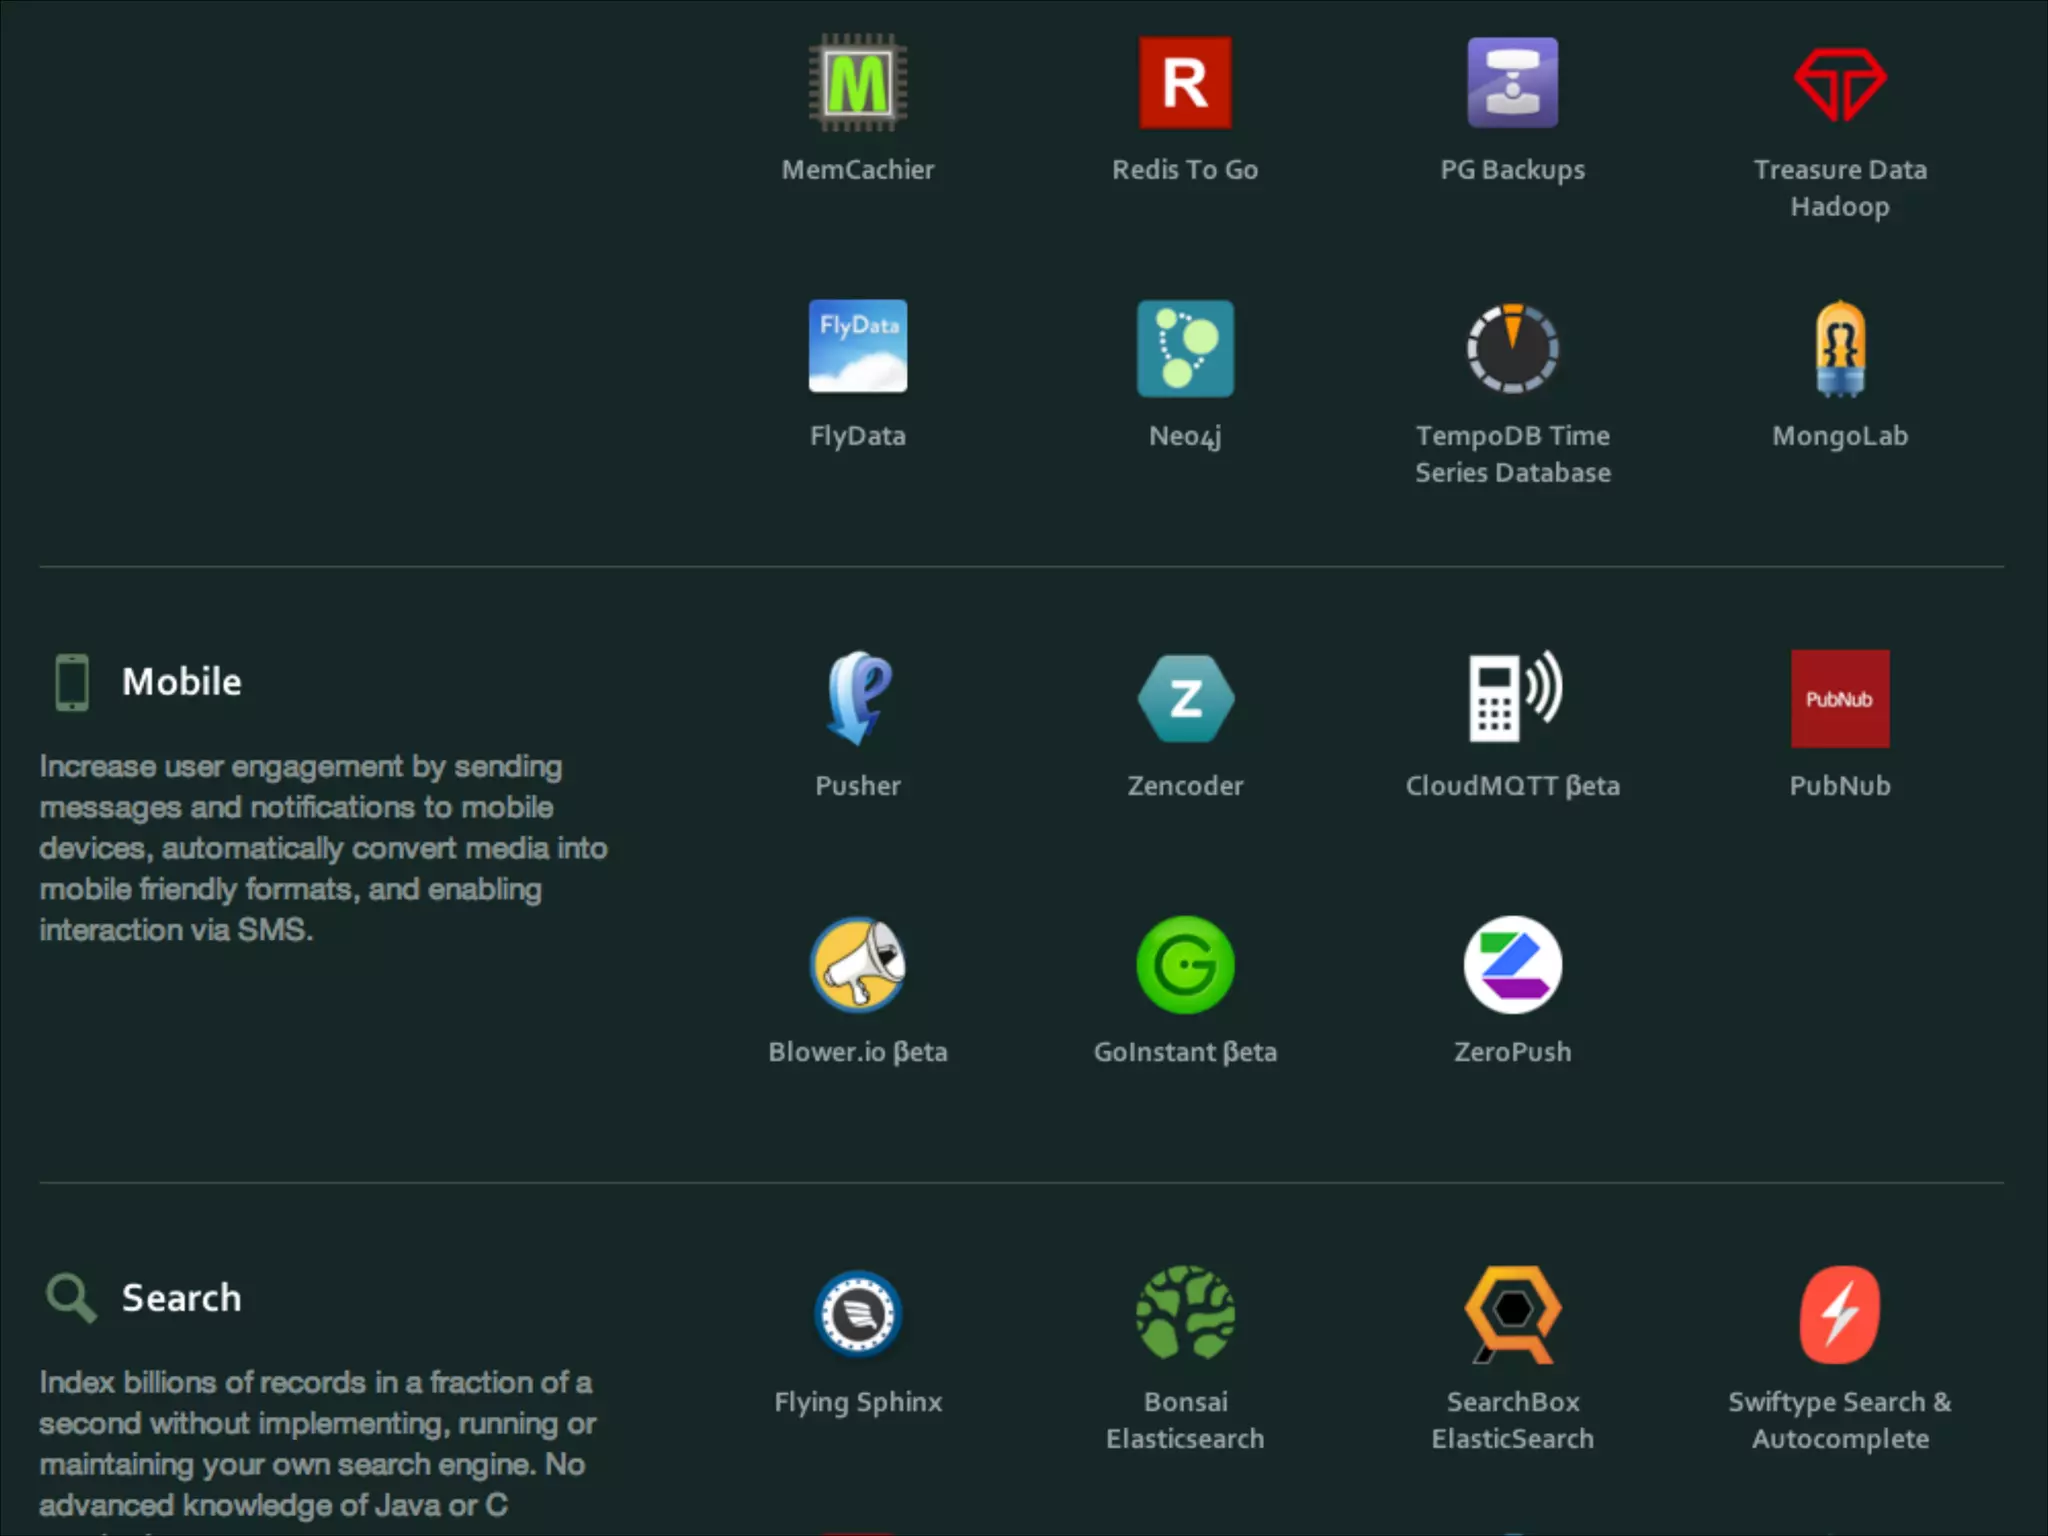
Task: Click the Blower.io megaphone icon
Action: 857,964
